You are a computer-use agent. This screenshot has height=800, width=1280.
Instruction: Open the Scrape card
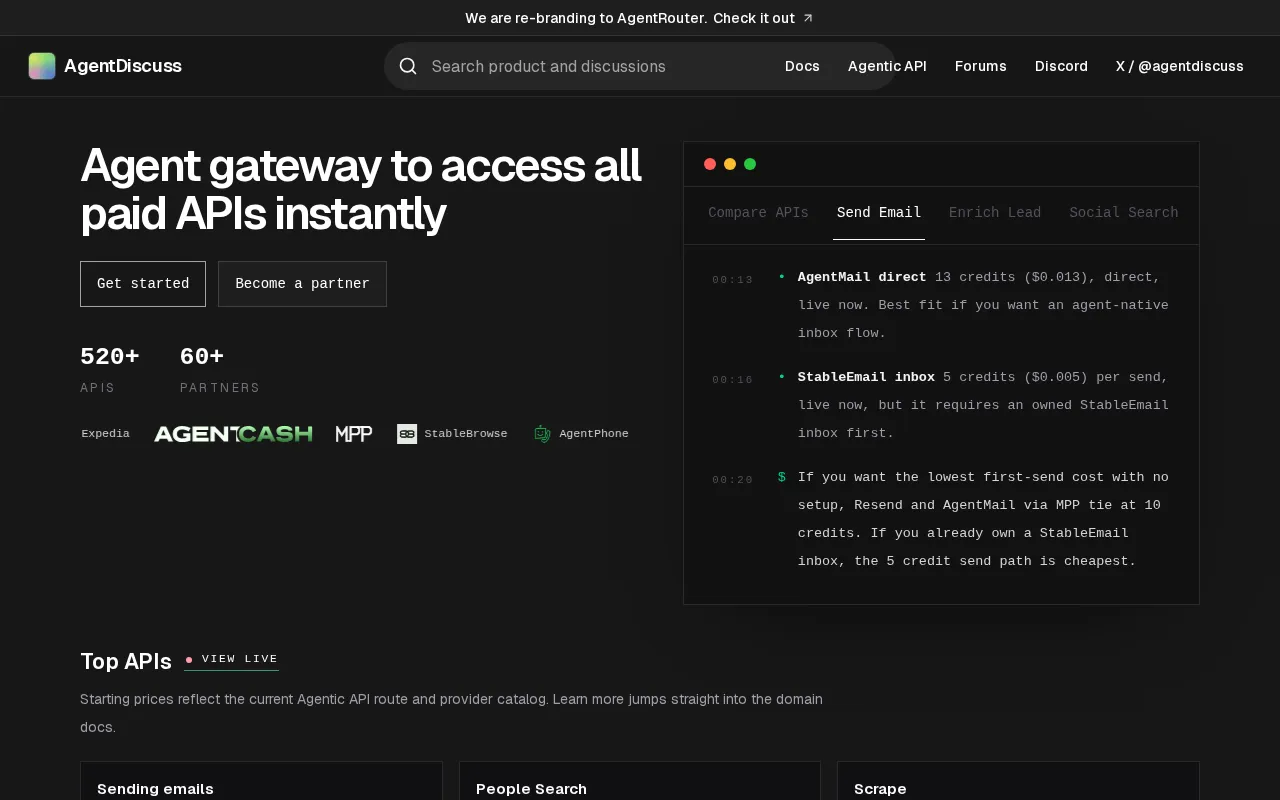[1018, 781]
